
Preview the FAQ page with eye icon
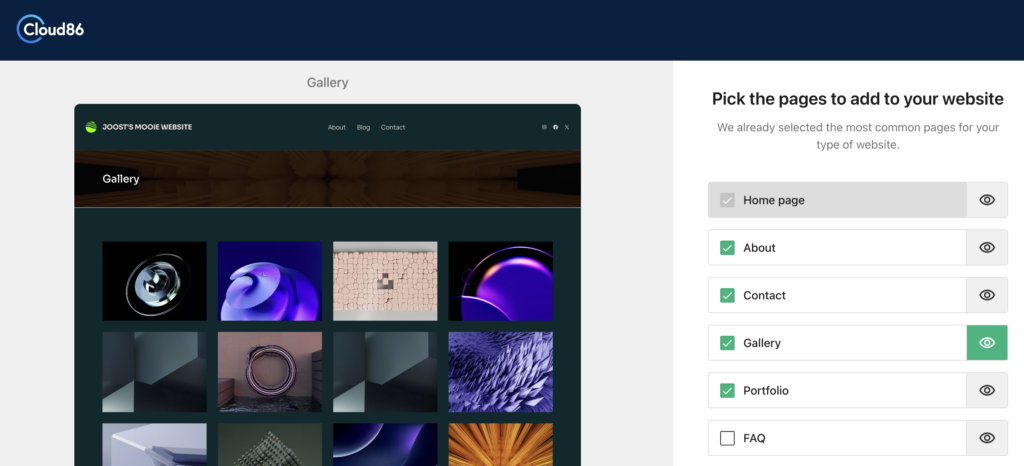987,438
